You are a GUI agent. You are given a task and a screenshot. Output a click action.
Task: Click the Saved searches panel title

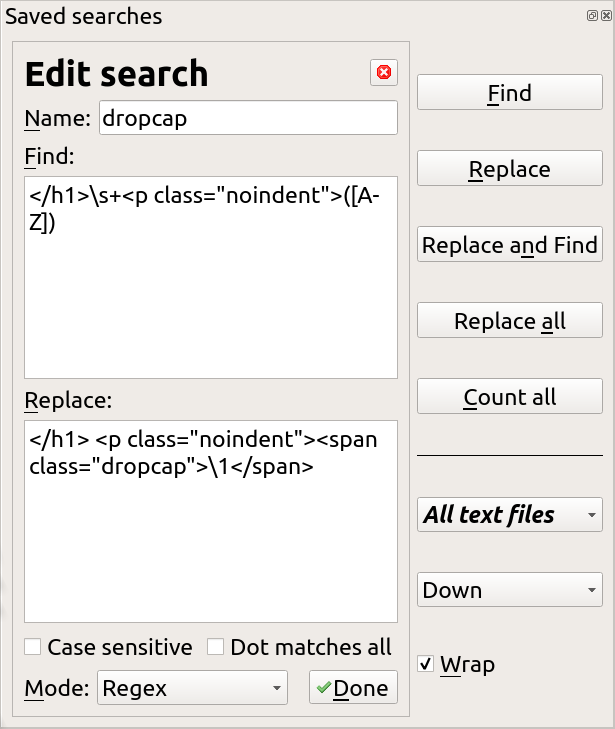coord(84,16)
